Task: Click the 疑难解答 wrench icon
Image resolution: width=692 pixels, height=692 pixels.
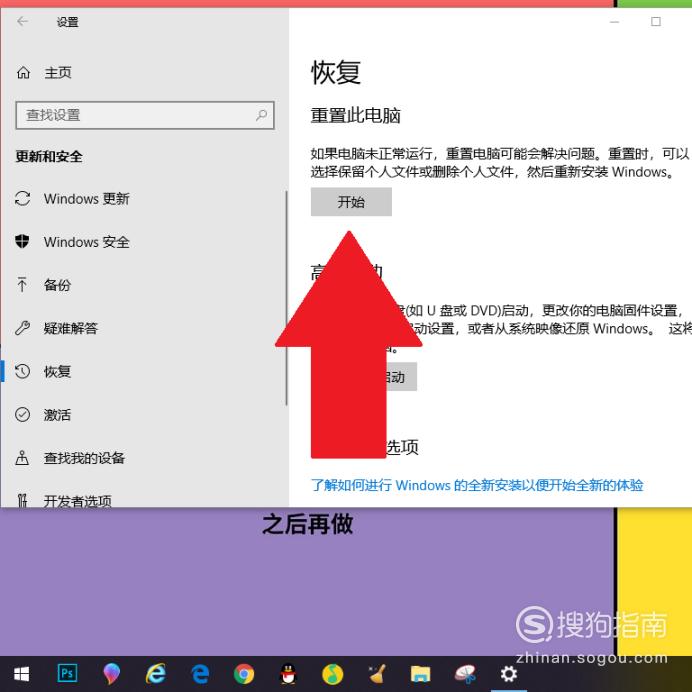Action: (23, 328)
